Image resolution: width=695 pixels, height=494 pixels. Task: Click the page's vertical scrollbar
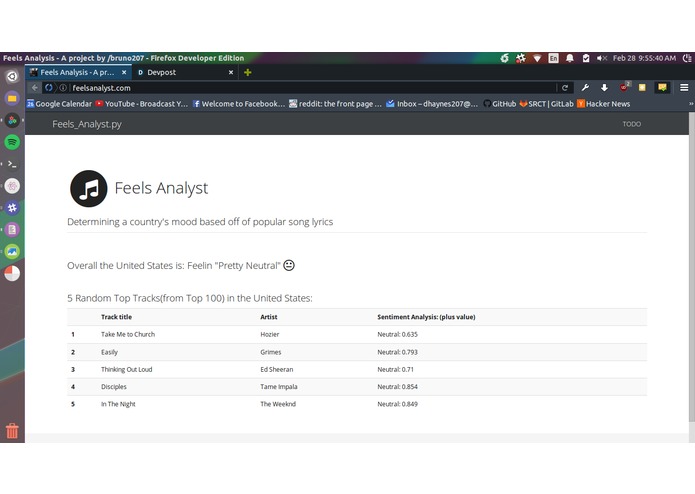point(691,266)
